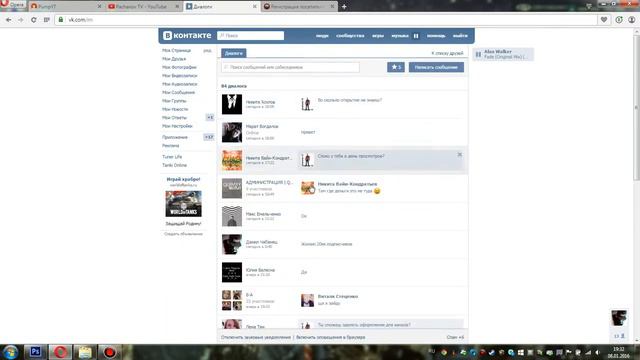Open помощь in the VK header
This screenshot has width=640, height=360.
coord(436,36)
